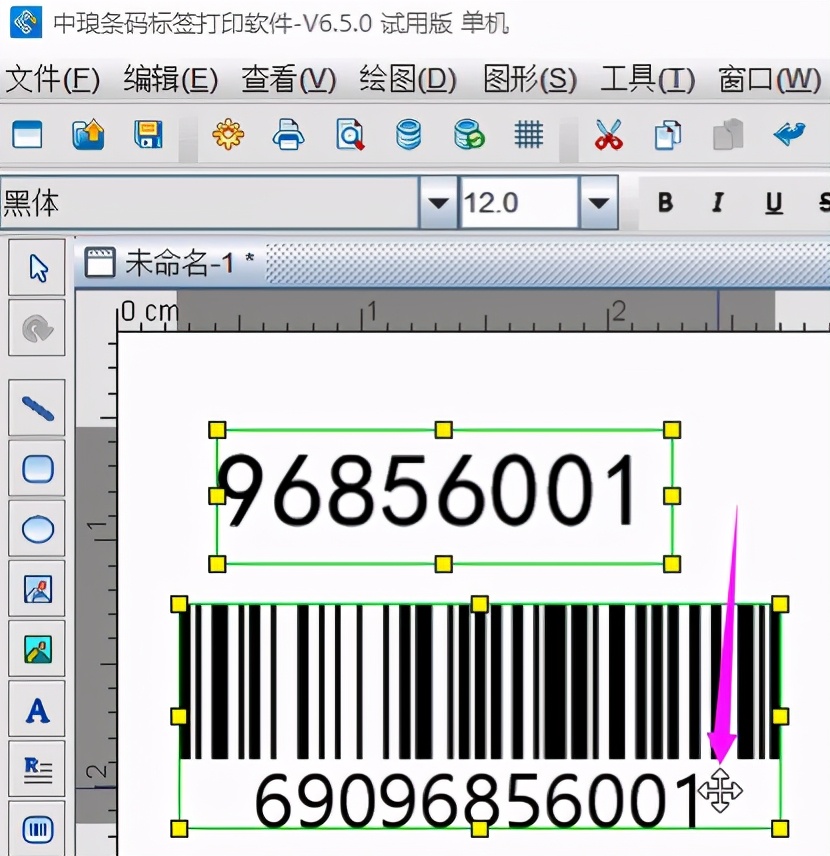Viewport: 830px width, 856px height.
Task: Click the print icon
Action: pyautogui.click(x=288, y=134)
